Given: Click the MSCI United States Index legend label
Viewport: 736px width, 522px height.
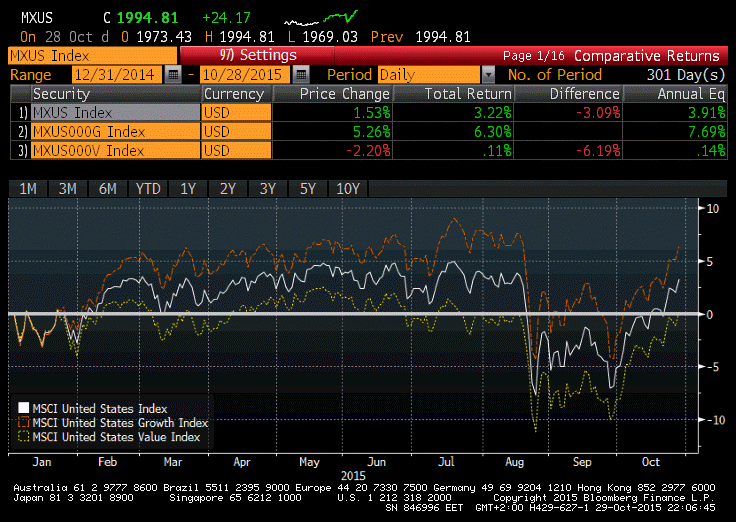Looking at the screenshot, I should (x=100, y=408).
